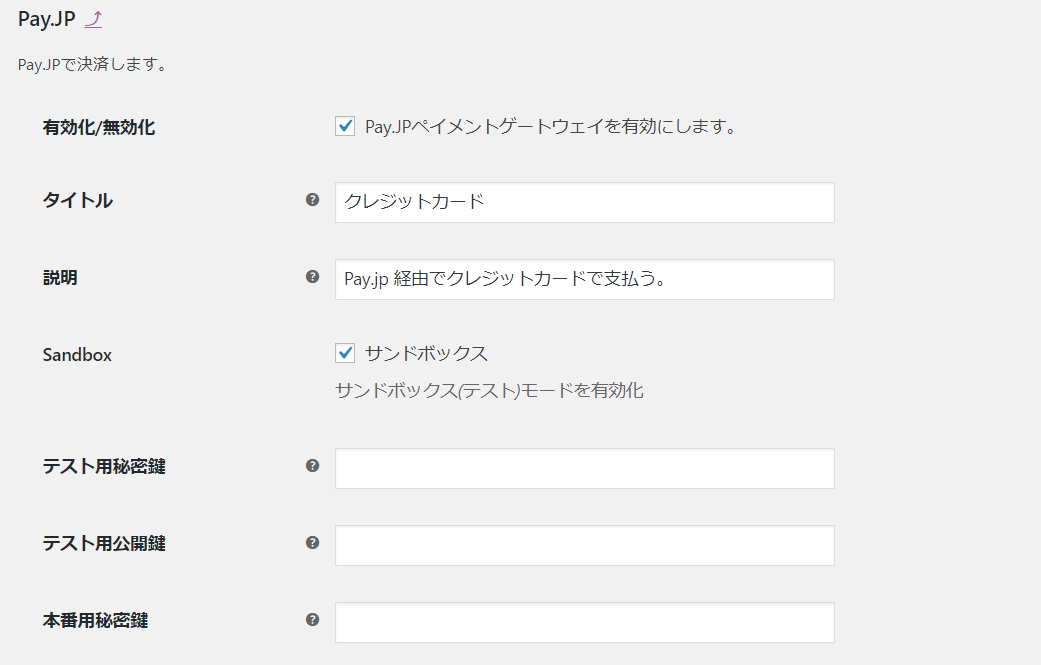Click the 説明 row label
1041x665 pixels.
click(60, 277)
